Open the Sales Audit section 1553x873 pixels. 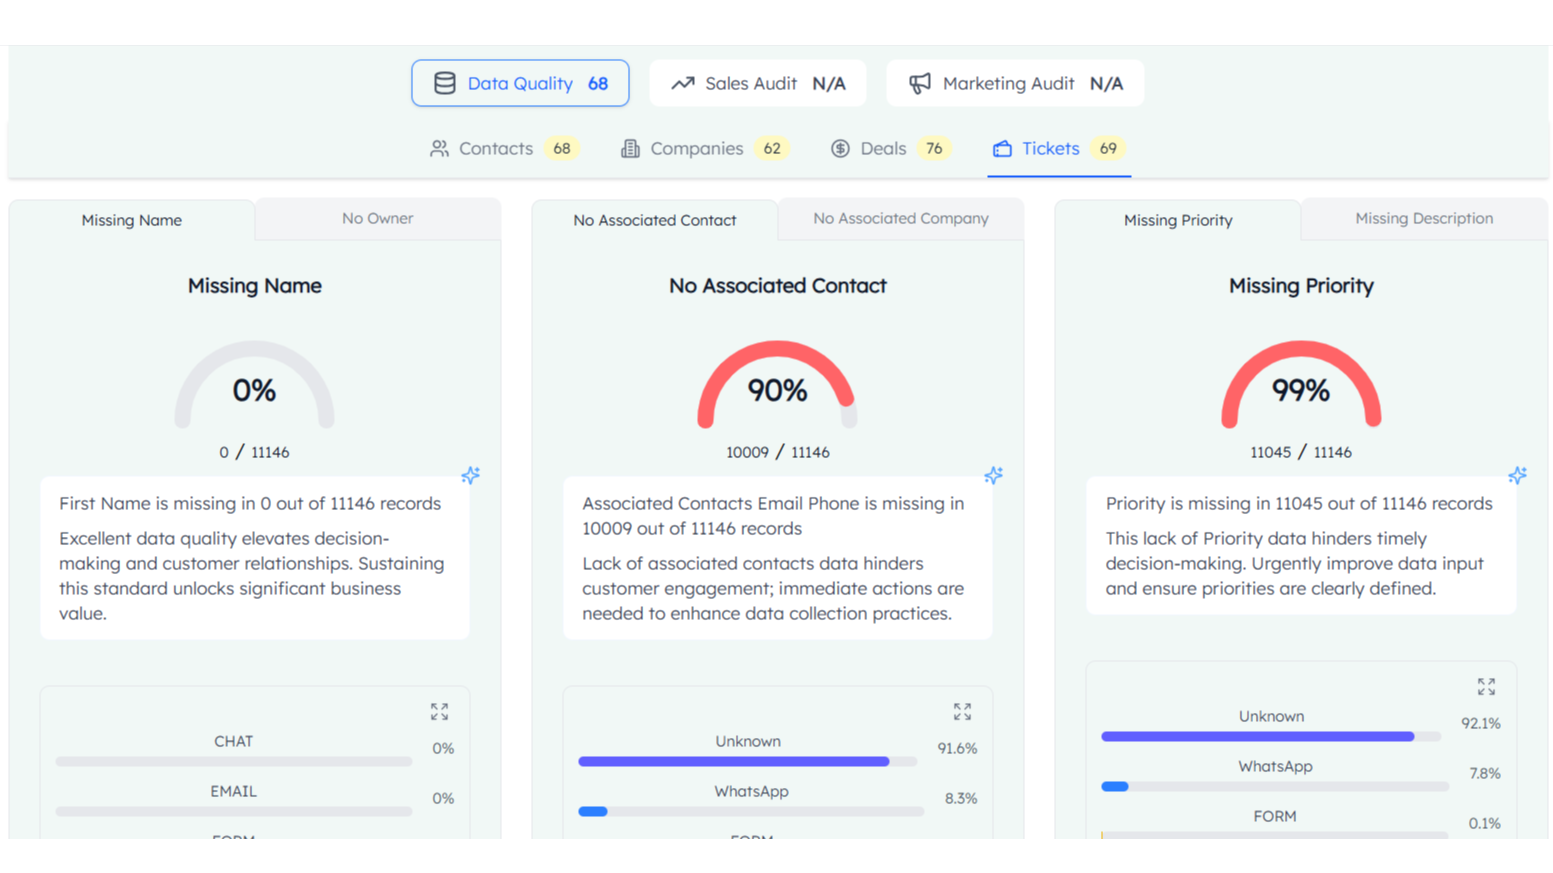click(757, 83)
